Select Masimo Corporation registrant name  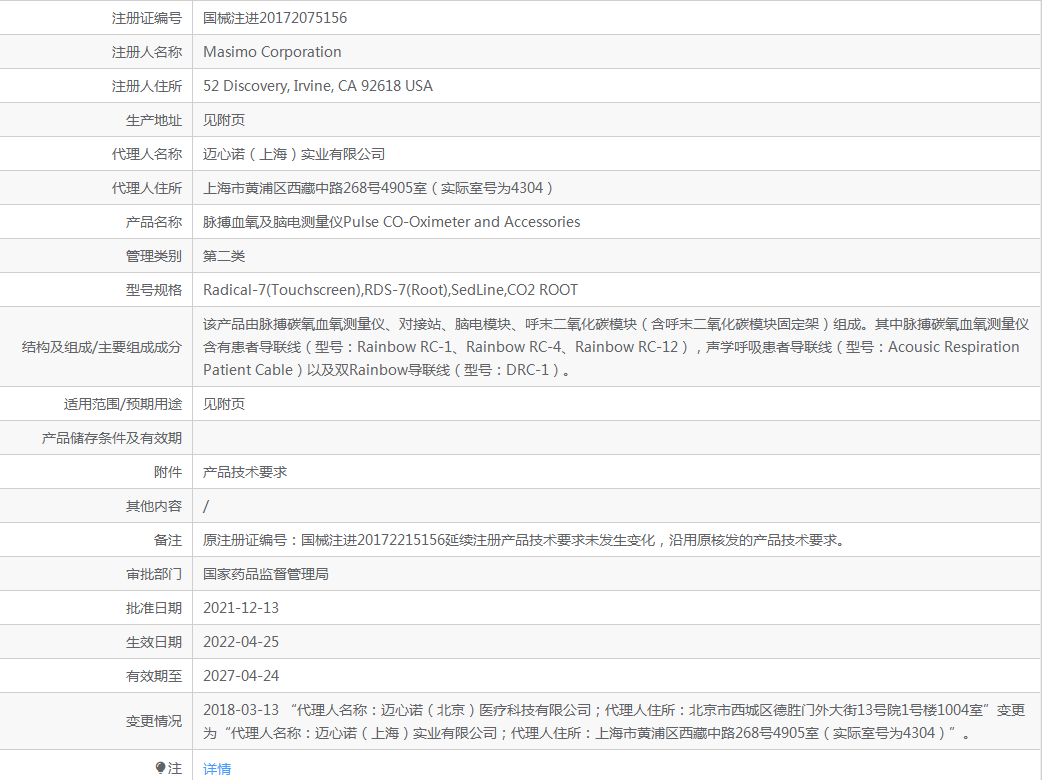click(x=272, y=52)
